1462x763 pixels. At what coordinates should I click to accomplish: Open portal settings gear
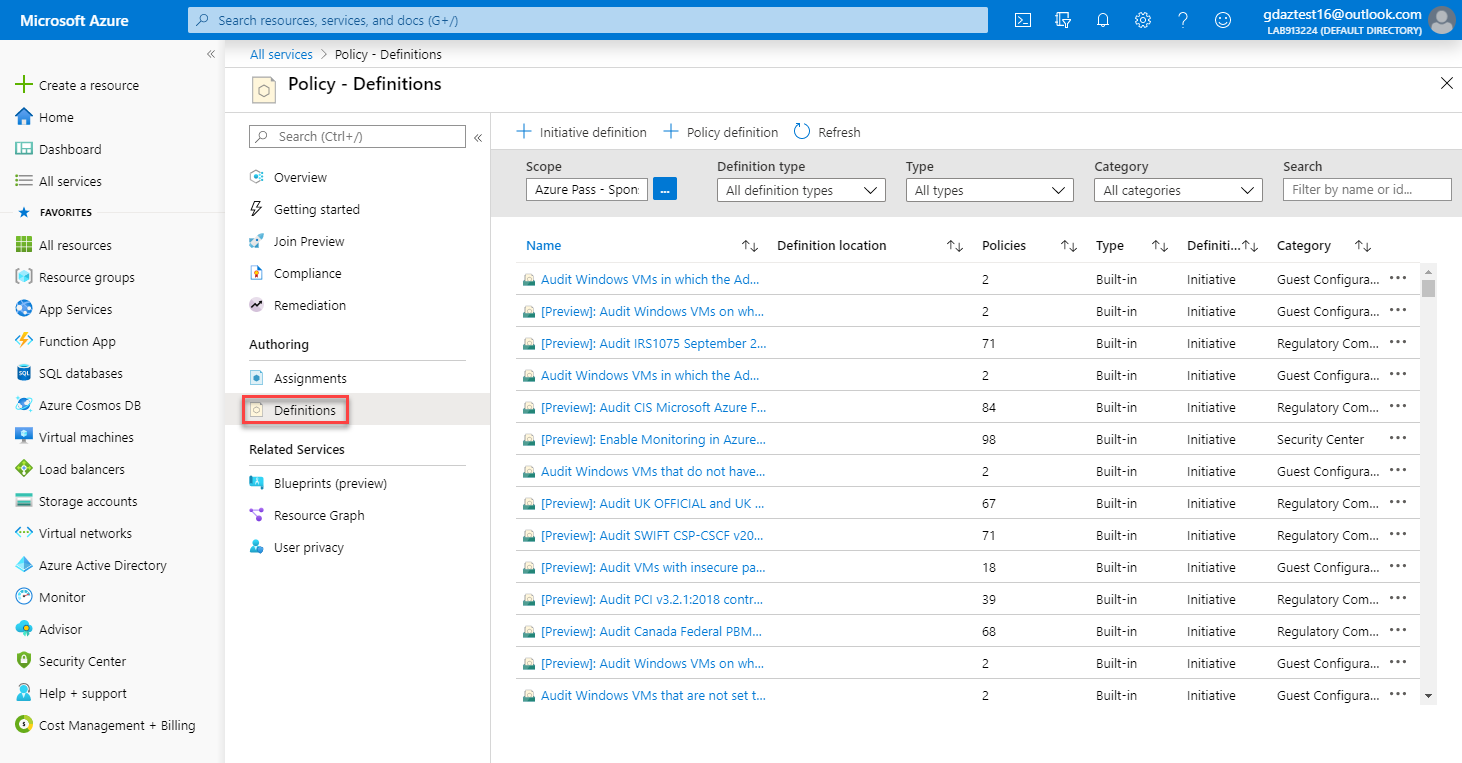[x=1143, y=20]
